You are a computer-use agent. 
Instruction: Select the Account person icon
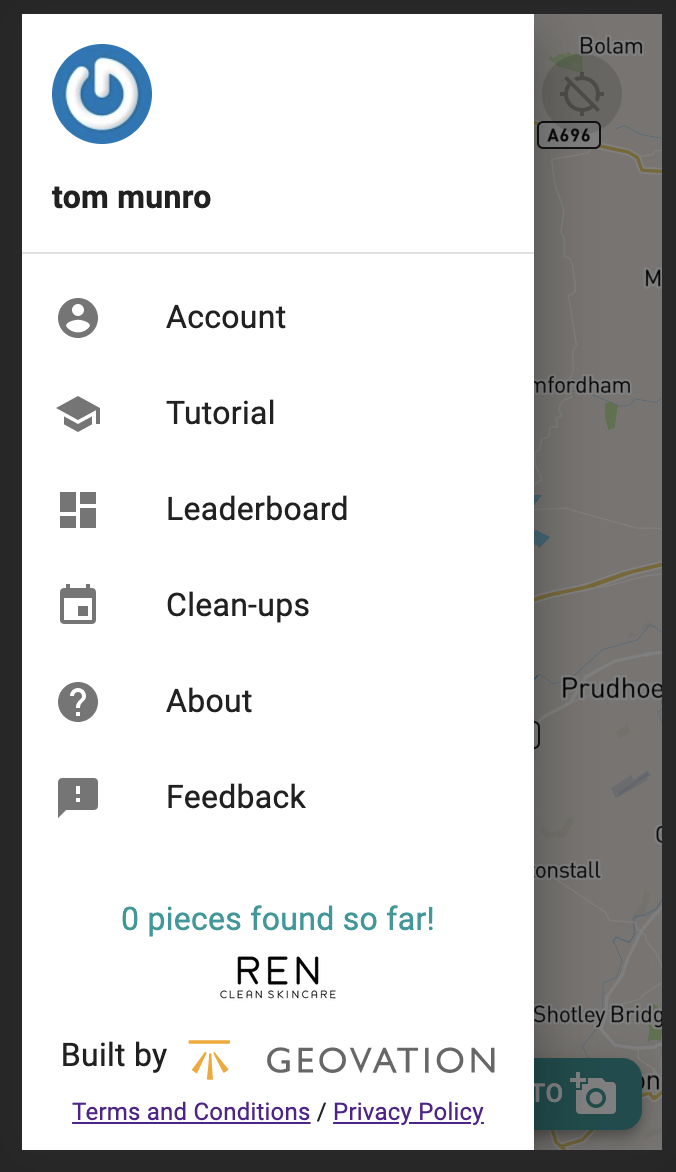[x=78, y=317]
